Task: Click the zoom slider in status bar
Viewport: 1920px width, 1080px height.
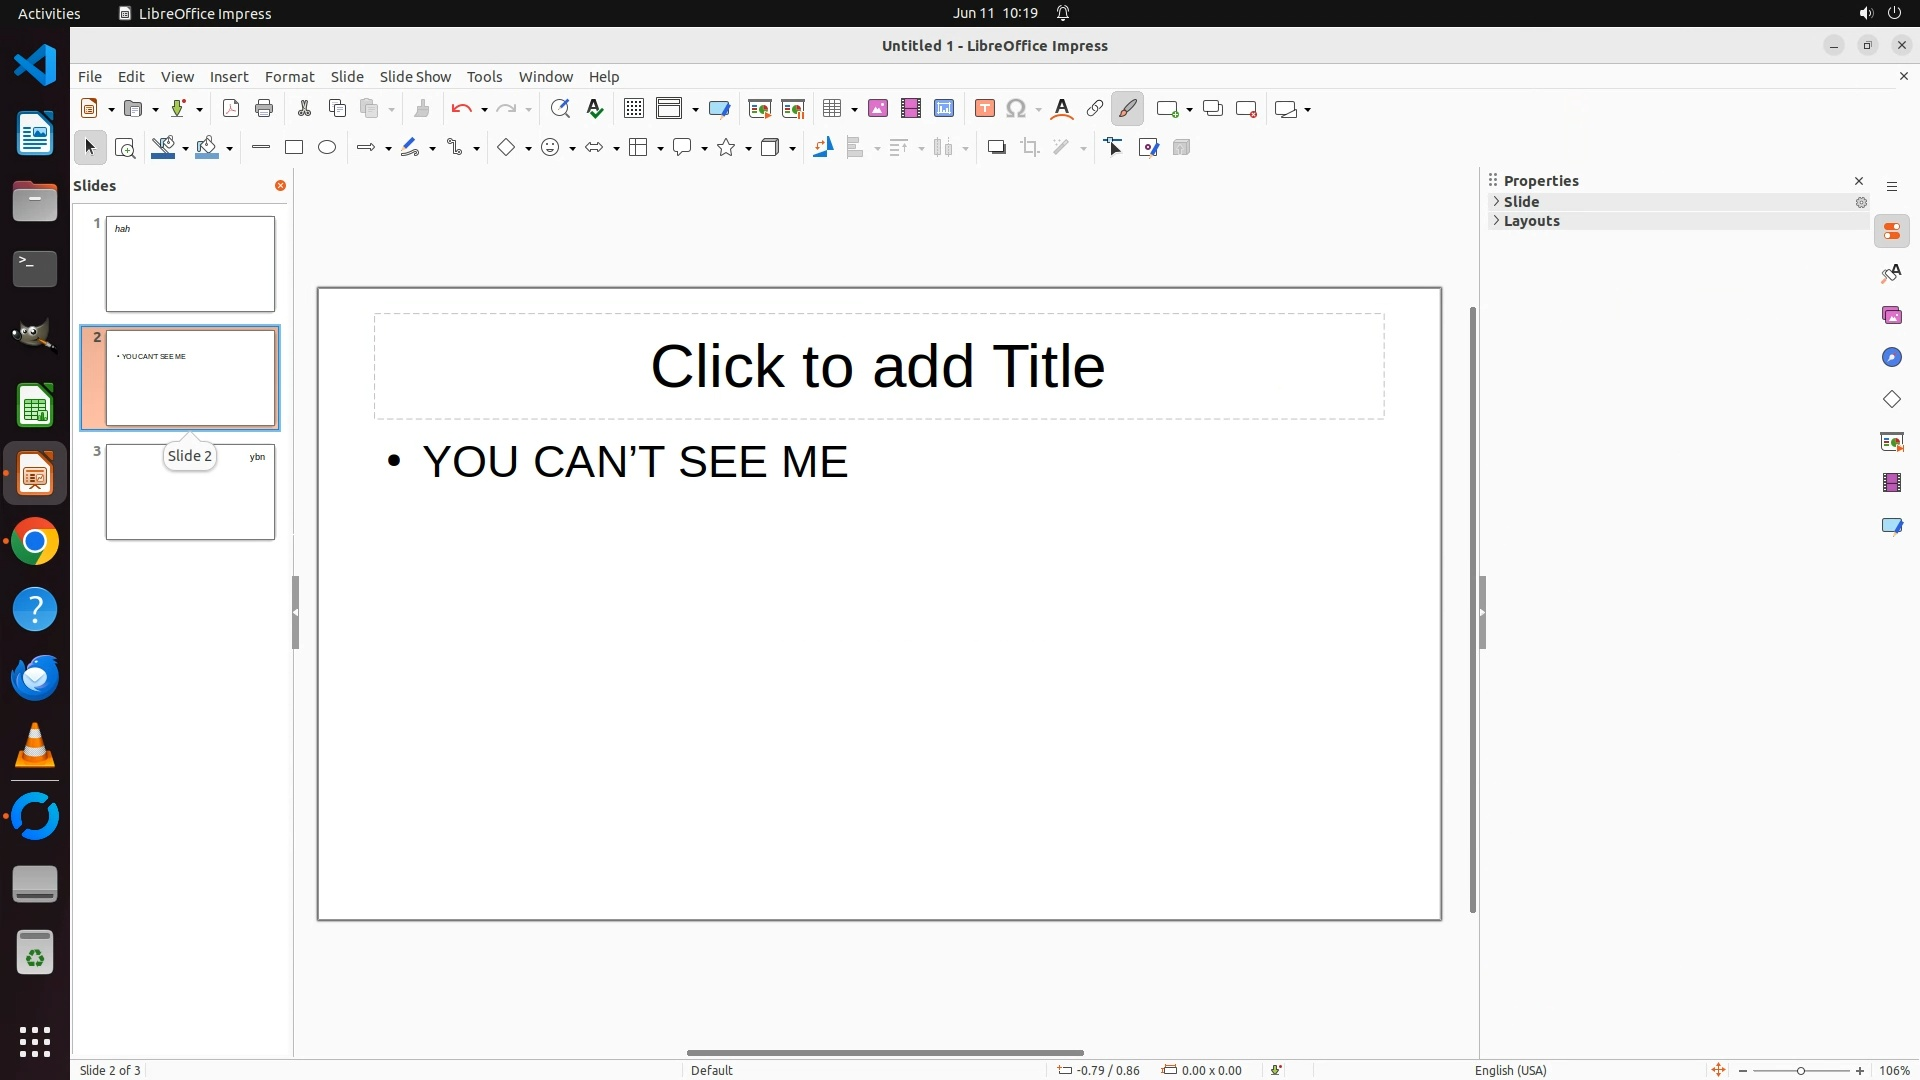Action: (x=1800, y=1070)
